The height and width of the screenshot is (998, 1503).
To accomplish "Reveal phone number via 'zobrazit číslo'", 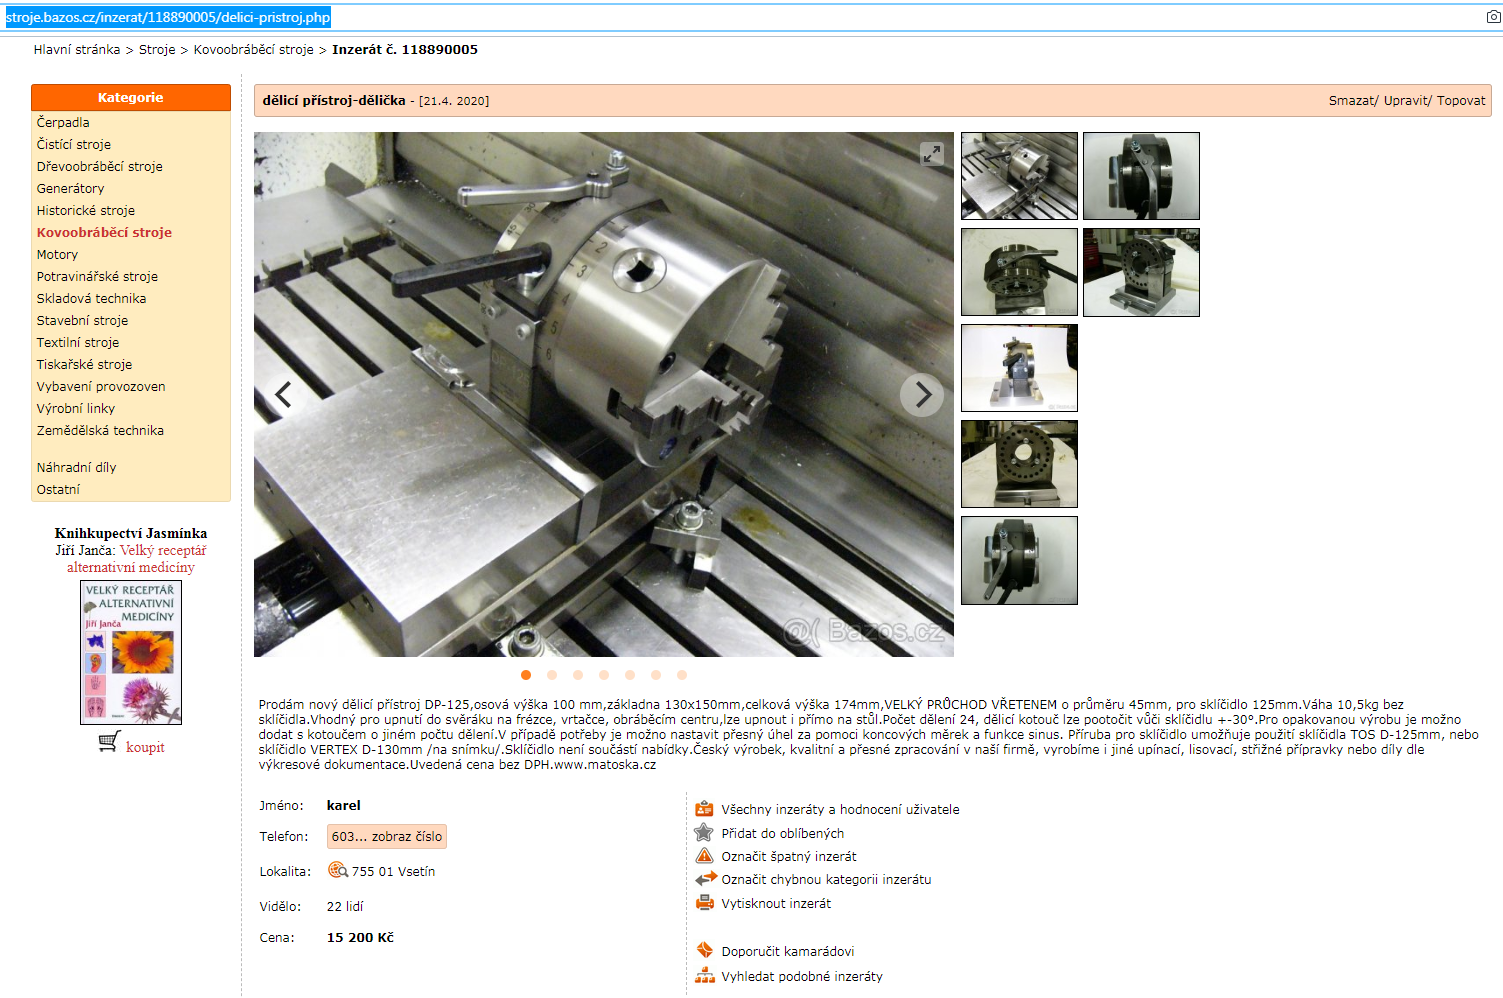I will 386,837.
